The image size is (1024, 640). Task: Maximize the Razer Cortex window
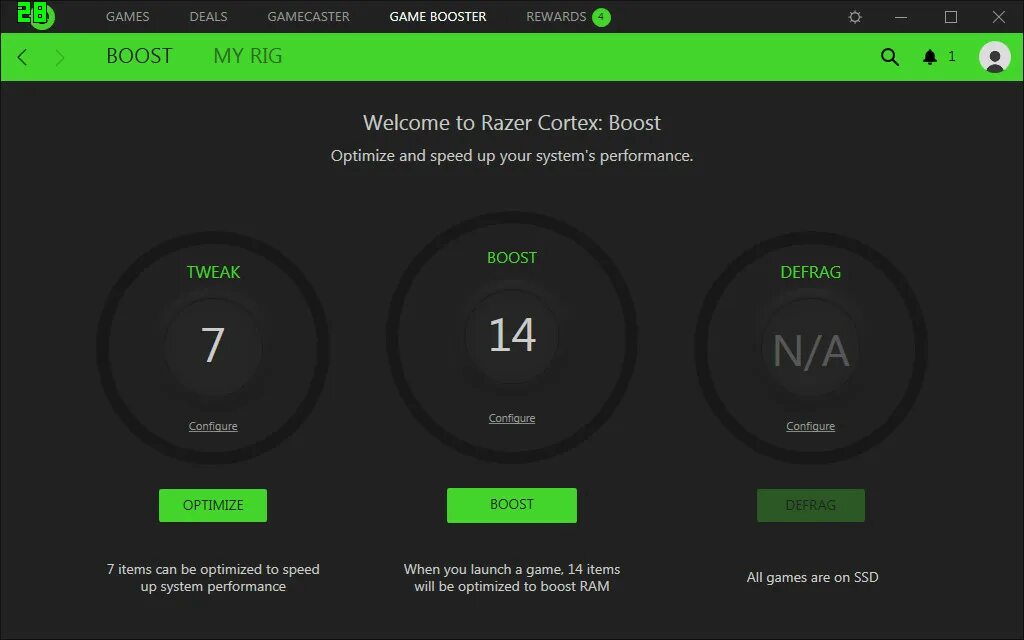coord(951,17)
